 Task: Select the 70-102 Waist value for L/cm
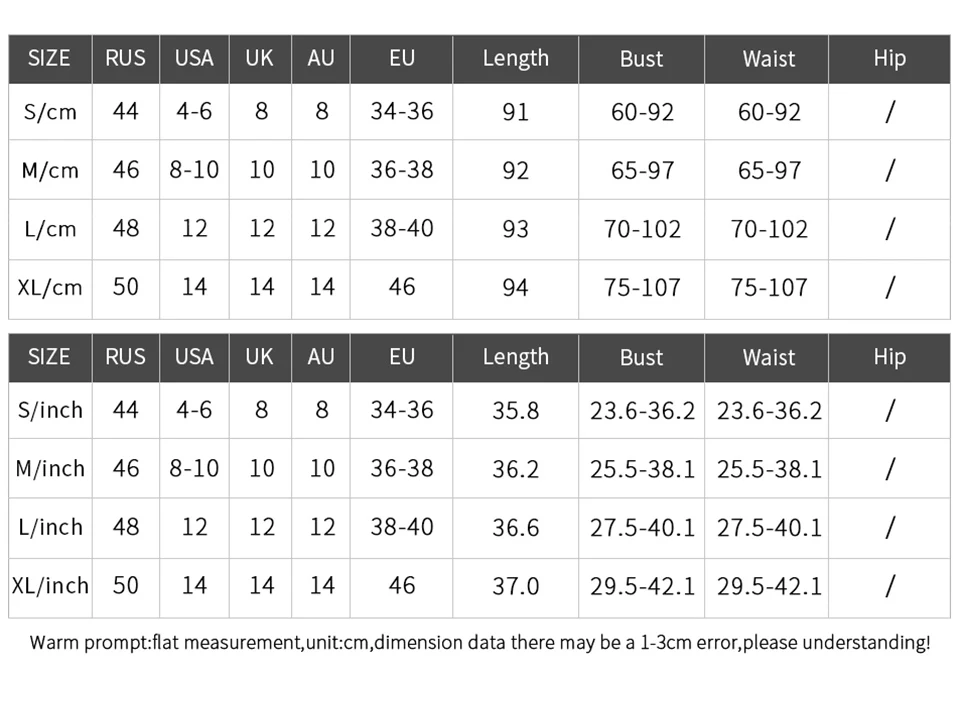[769, 230]
